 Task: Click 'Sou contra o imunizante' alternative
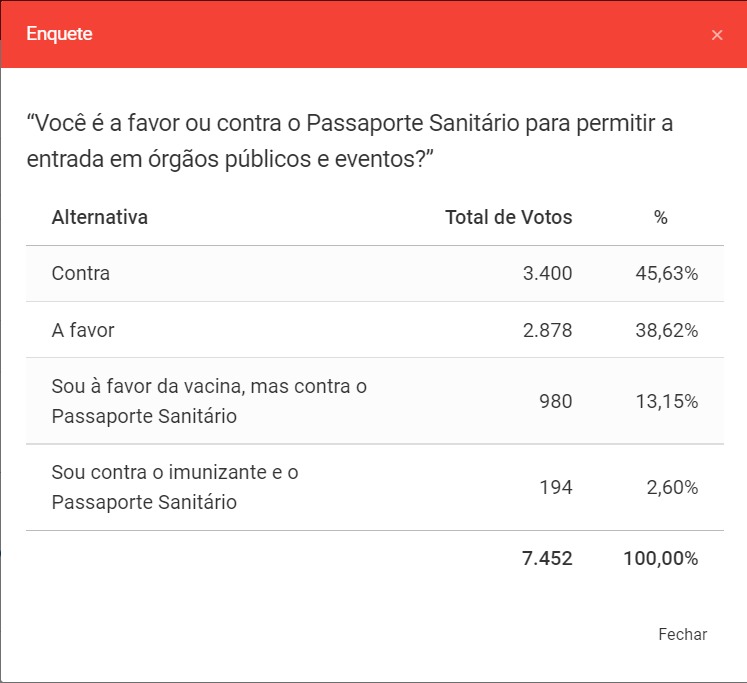point(175,487)
